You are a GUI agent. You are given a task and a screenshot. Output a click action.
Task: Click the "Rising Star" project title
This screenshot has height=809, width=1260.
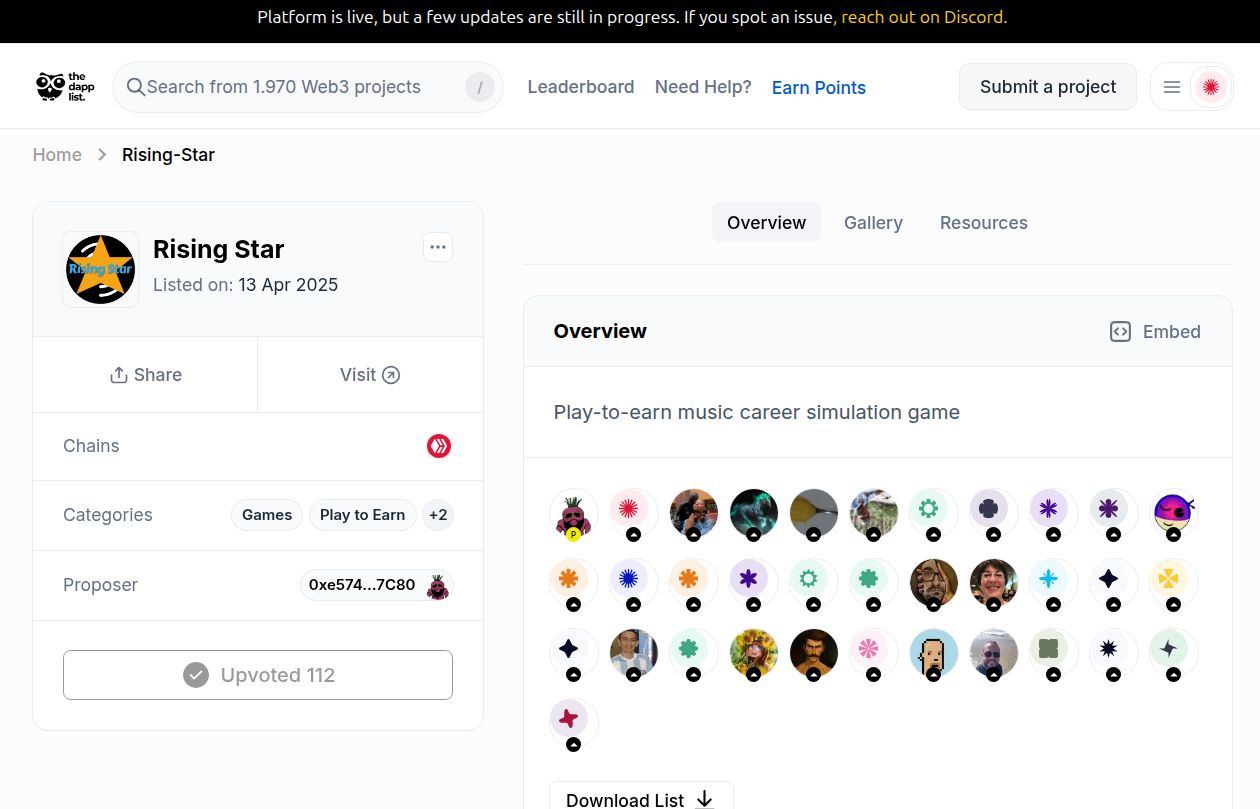[x=219, y=249]
